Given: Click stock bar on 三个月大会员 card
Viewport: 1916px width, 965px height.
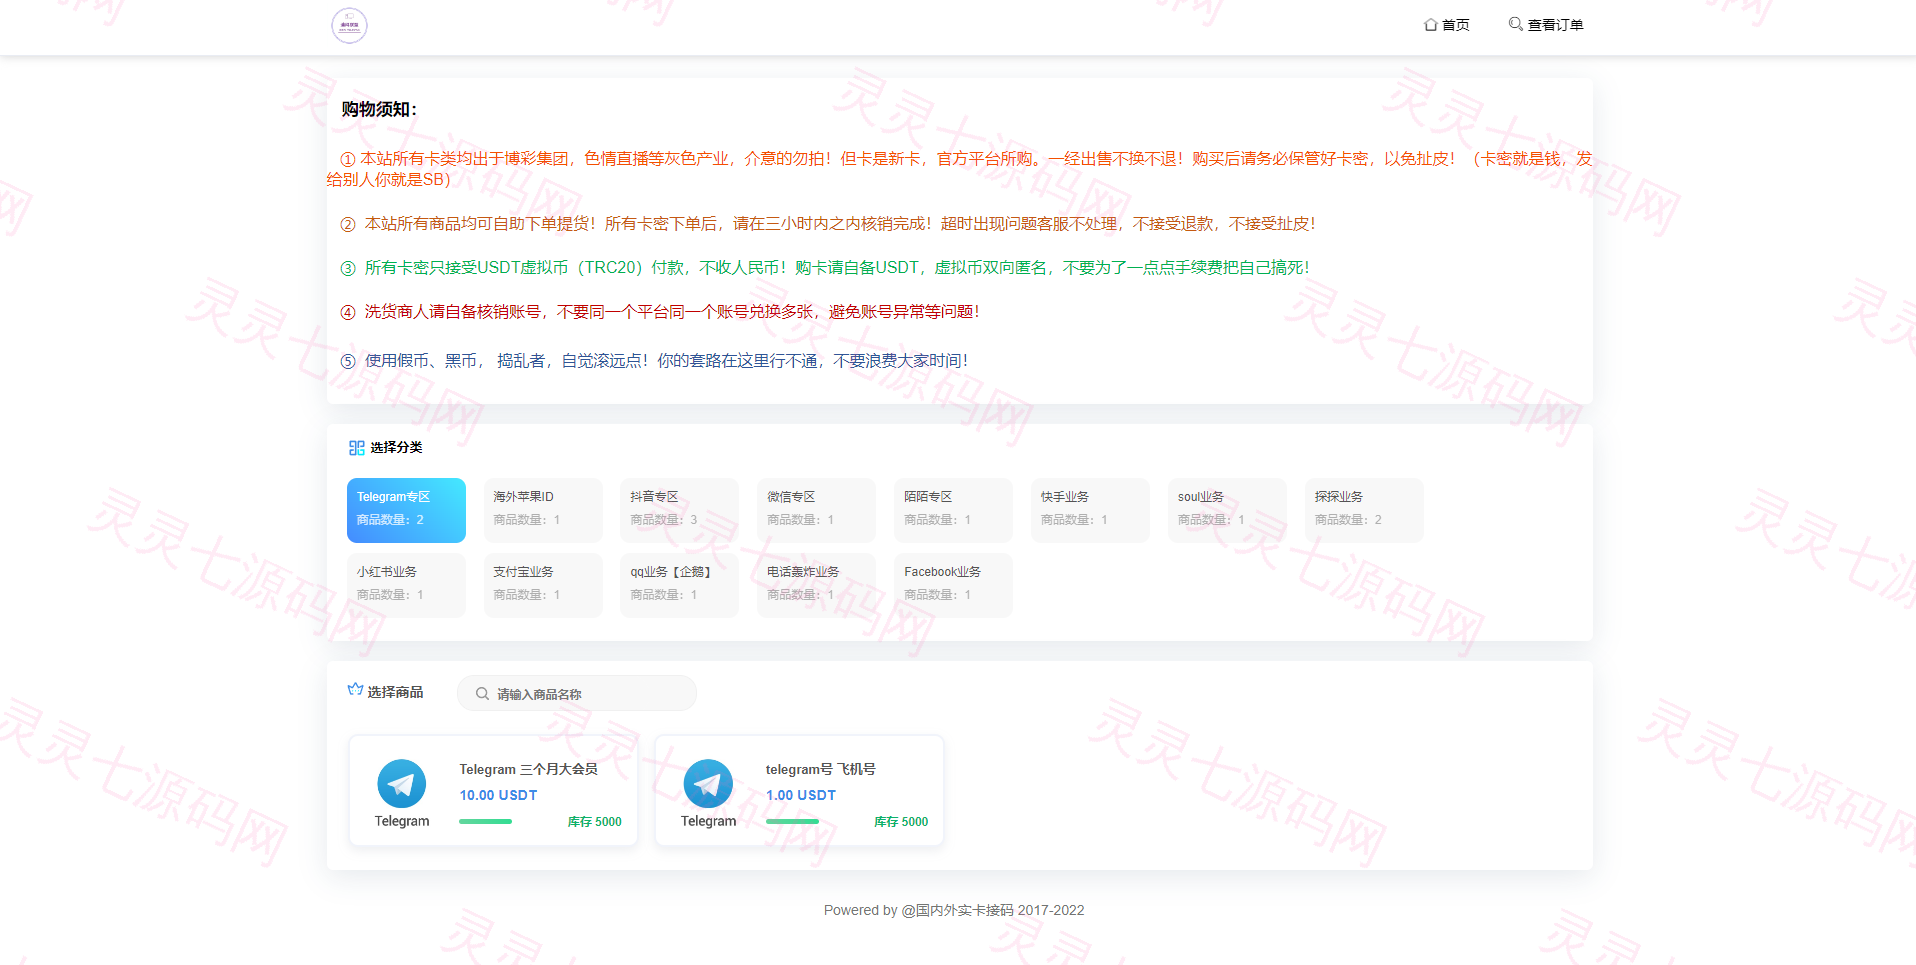Looking at the screenshot, I should (485, 822).
